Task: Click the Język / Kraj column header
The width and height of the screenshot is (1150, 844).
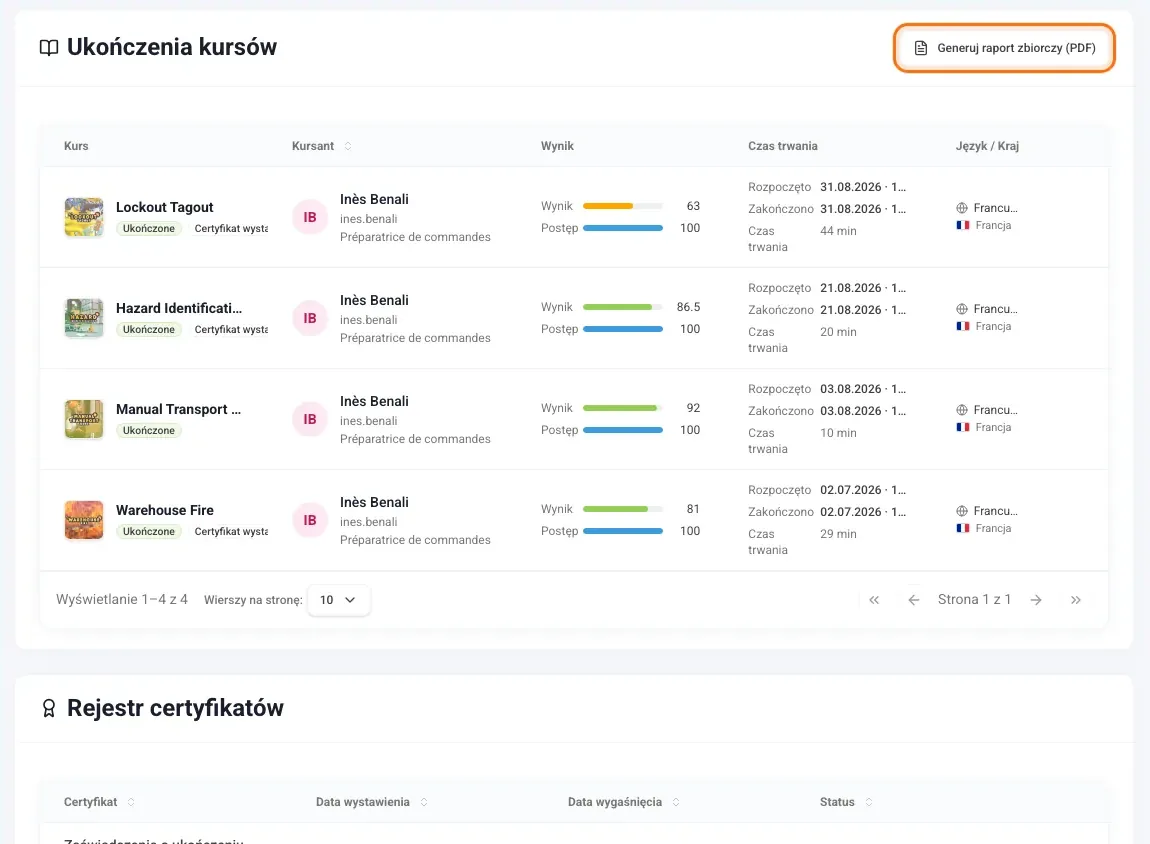Action: [987, 146]
